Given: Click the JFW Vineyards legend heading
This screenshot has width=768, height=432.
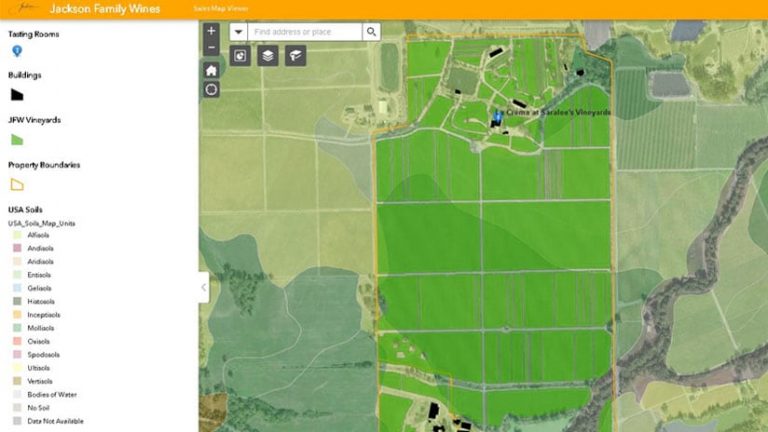Looking at the screenshot, I should [34, 120].
